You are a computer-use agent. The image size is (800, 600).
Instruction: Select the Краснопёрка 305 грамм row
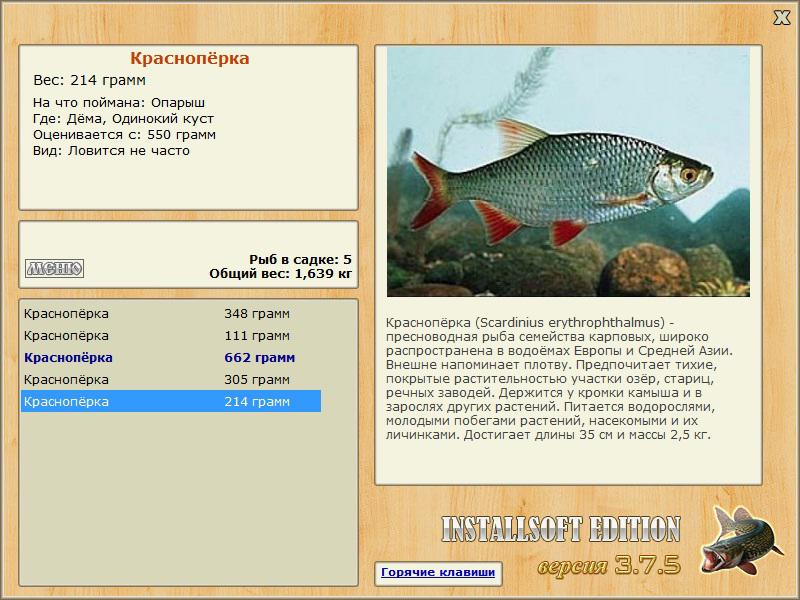pyautogui.click(x=171, y=379)
